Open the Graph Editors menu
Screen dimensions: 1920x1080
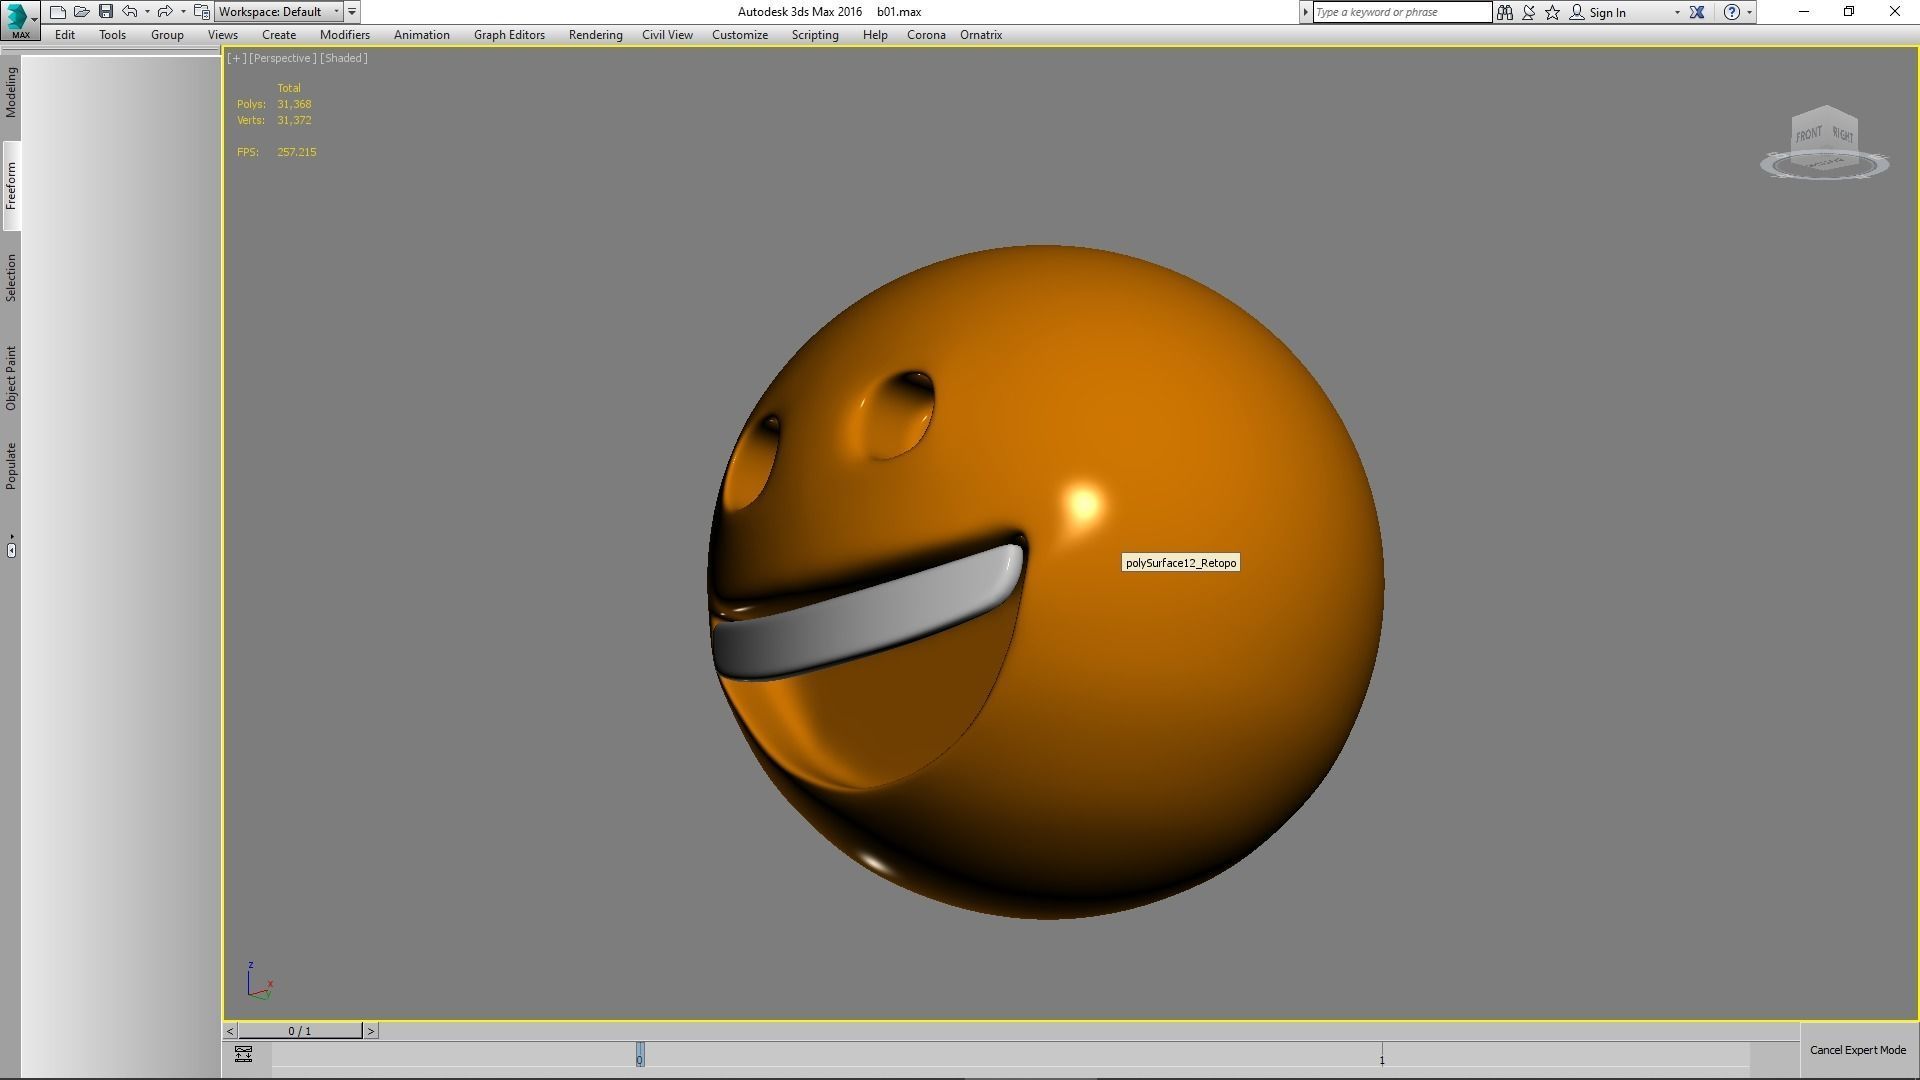point(509,35)
